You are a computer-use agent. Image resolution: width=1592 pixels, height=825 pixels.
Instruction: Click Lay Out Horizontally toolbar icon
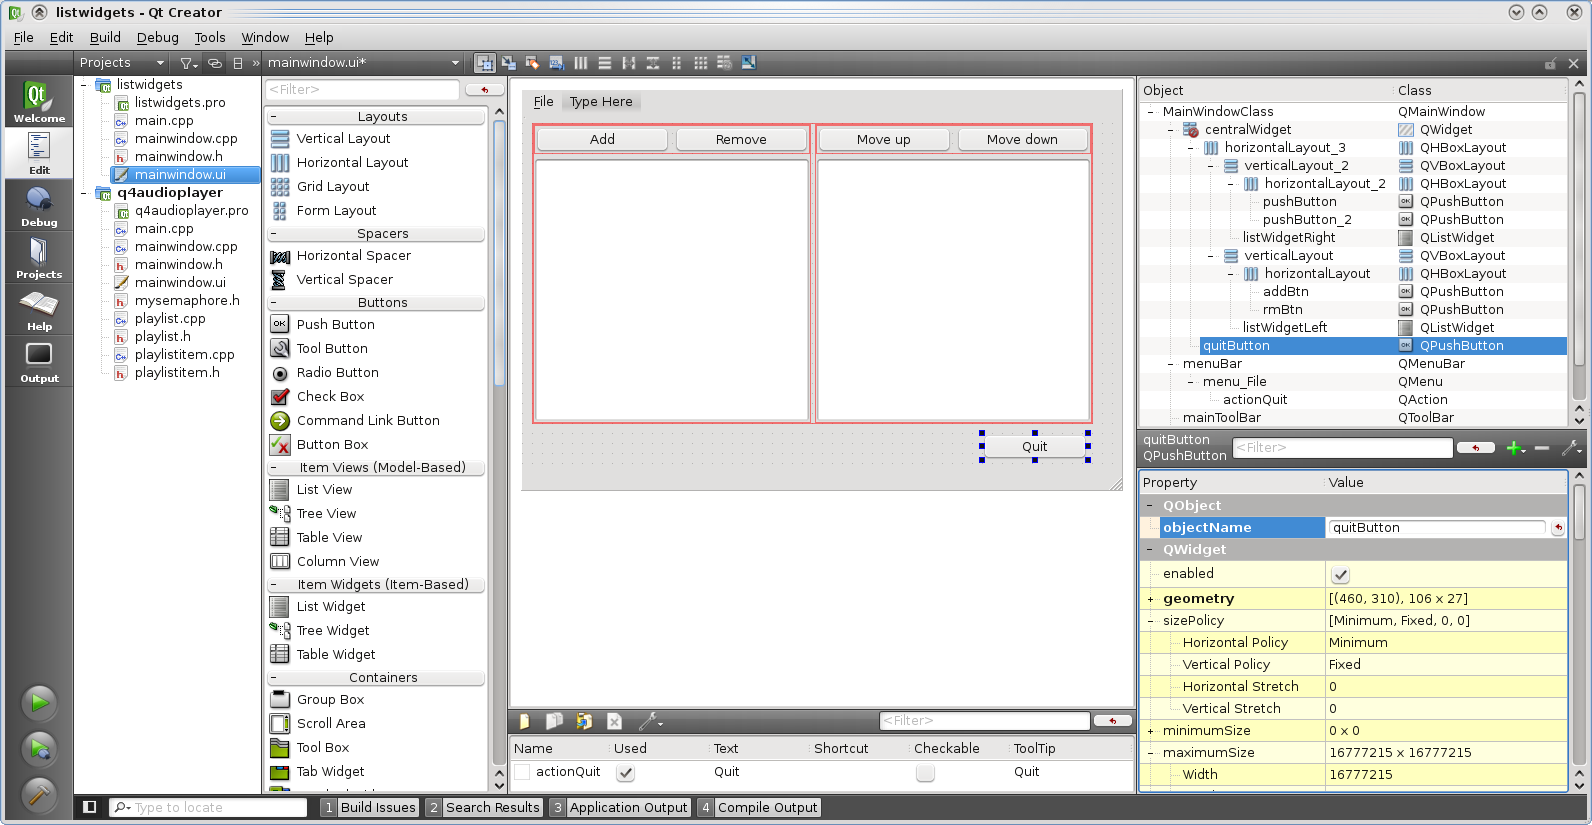[581, 63]
